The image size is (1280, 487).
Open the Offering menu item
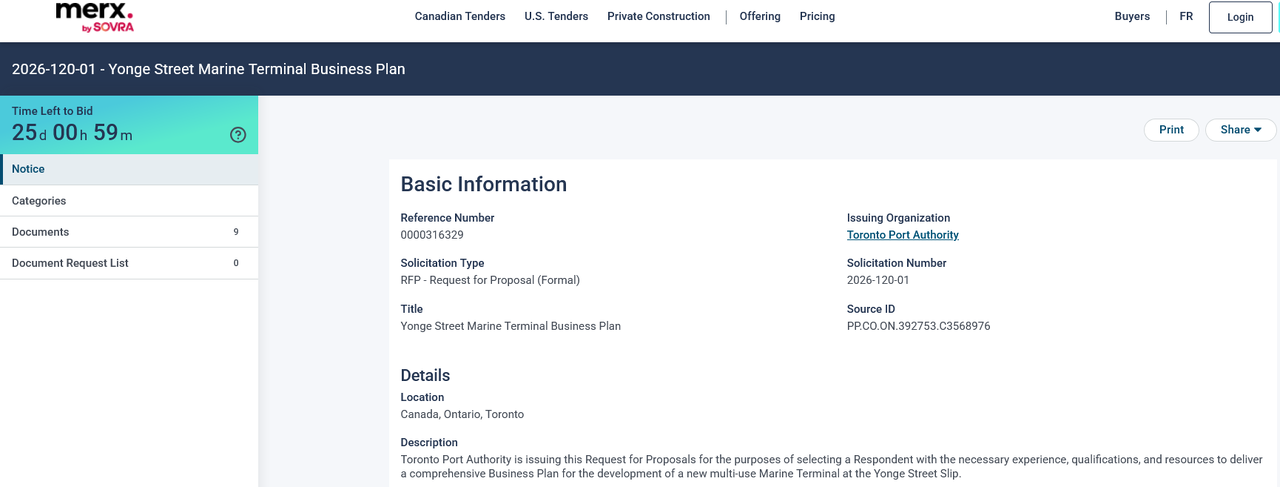click(760, 17)
